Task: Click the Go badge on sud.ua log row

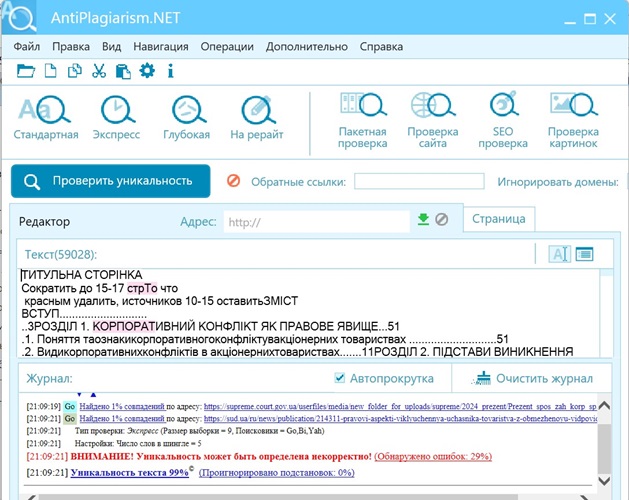Action: (70, 419)
